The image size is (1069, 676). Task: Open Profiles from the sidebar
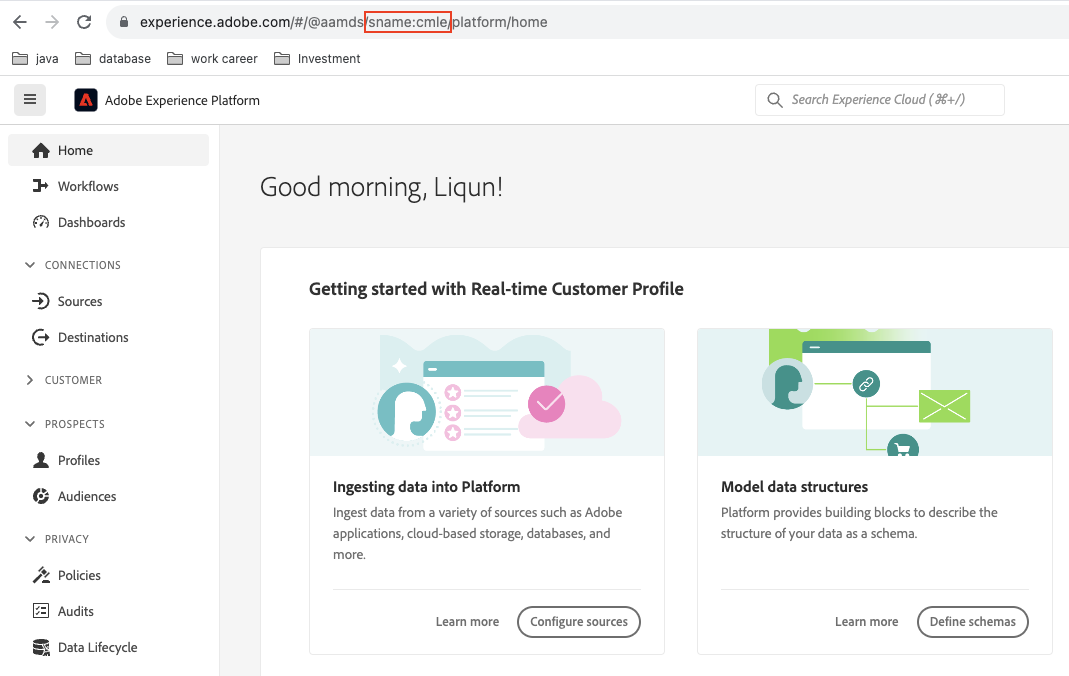(x=78, y=460)
